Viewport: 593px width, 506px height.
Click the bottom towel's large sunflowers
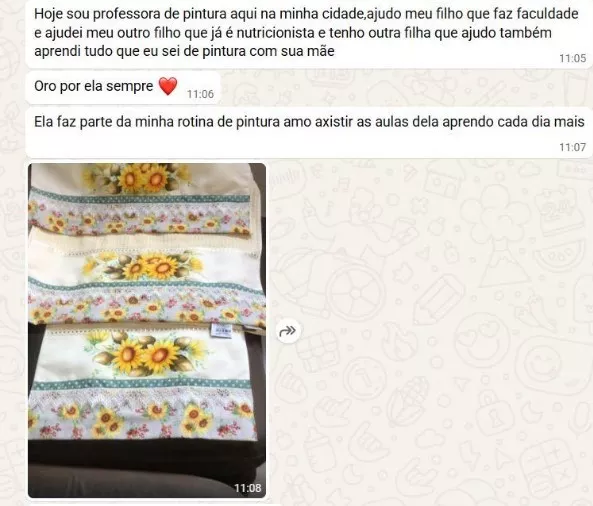tap(146, 355)
